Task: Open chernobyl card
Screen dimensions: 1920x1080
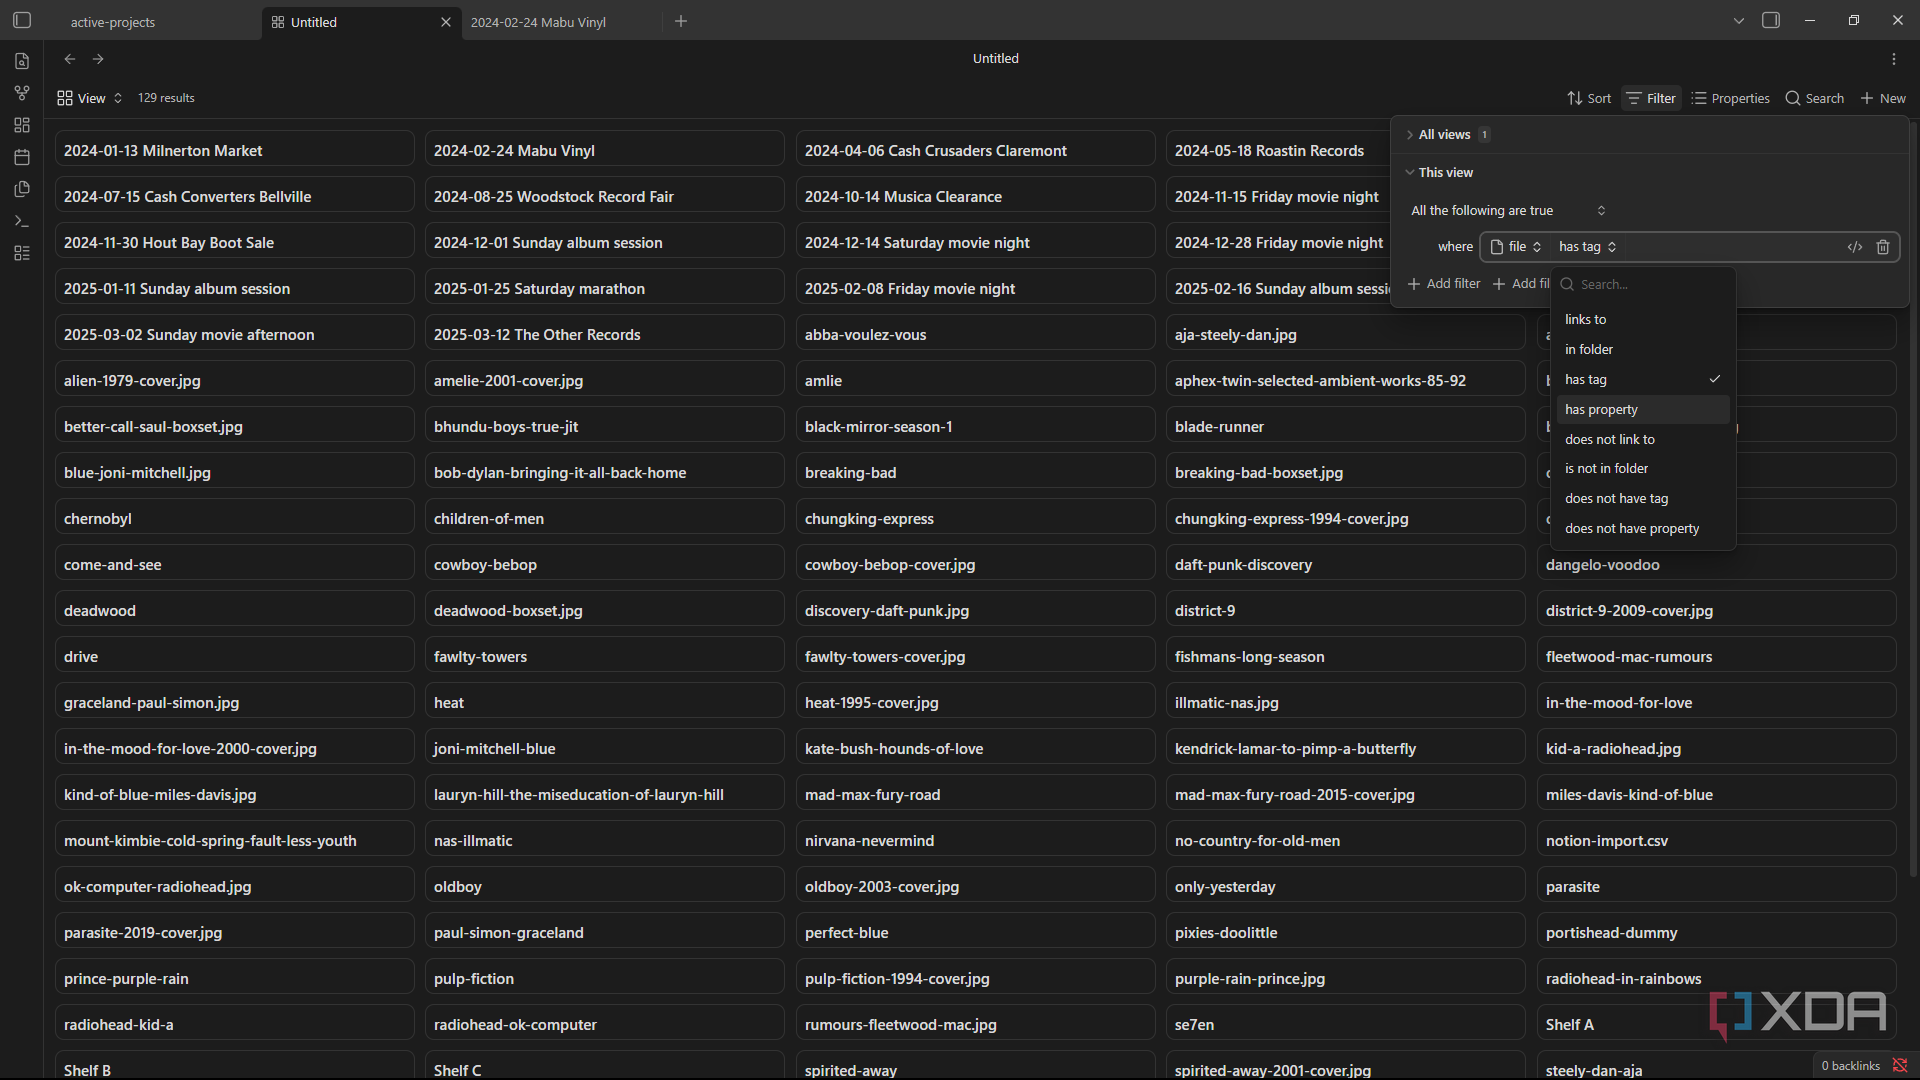Action: pyautogui.click(x=235, y=518)
